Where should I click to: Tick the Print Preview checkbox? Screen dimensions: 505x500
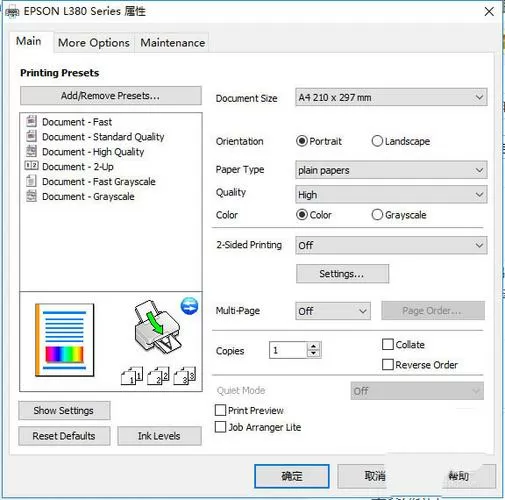220,410
